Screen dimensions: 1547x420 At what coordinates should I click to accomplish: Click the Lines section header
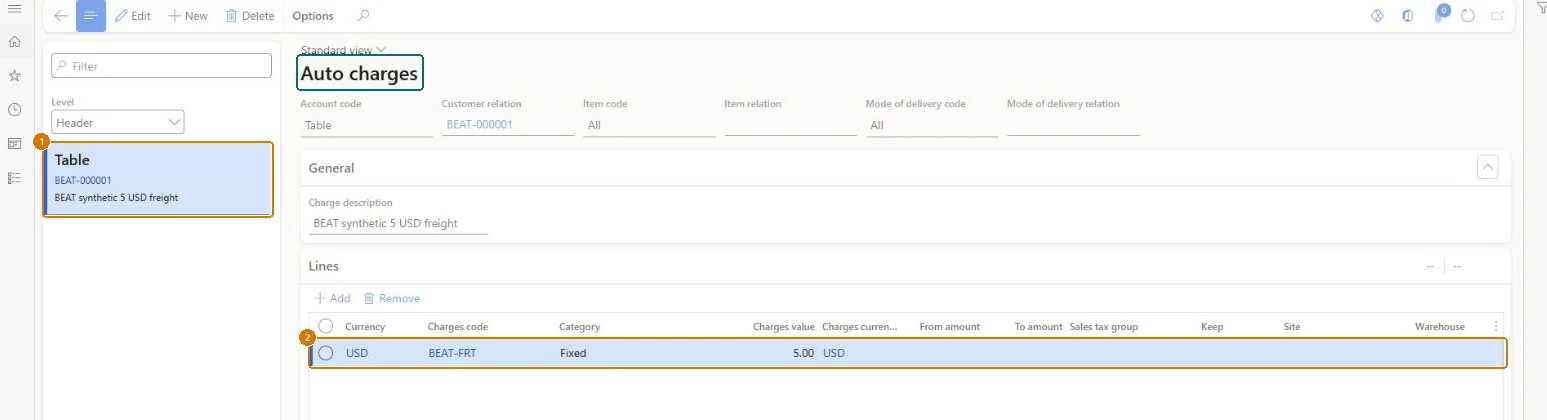pos(323,266)
